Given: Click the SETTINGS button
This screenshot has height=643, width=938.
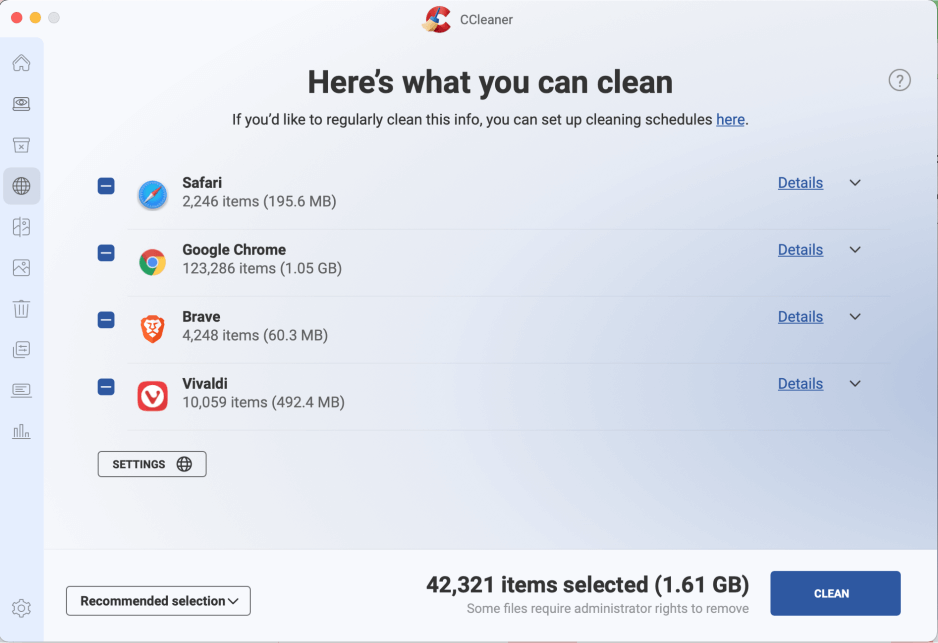Looking at the screenshot, I should point(152,464).
